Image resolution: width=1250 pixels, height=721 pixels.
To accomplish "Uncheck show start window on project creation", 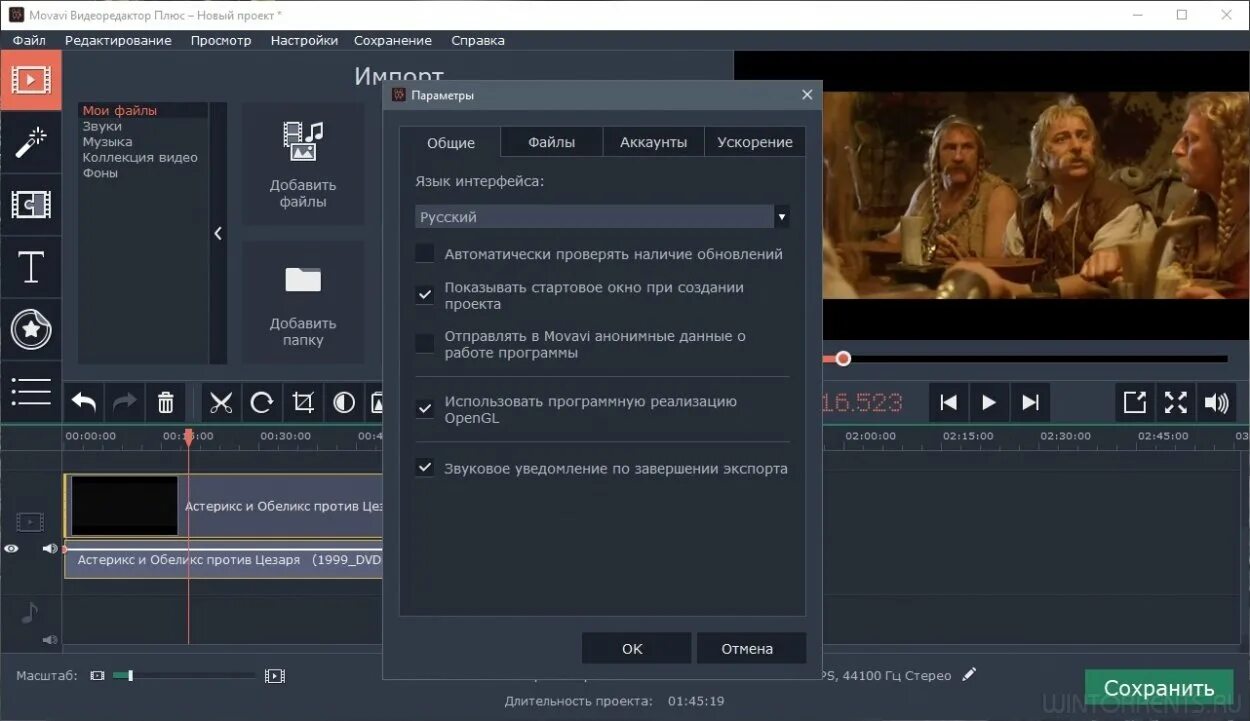I will [425, 295].
